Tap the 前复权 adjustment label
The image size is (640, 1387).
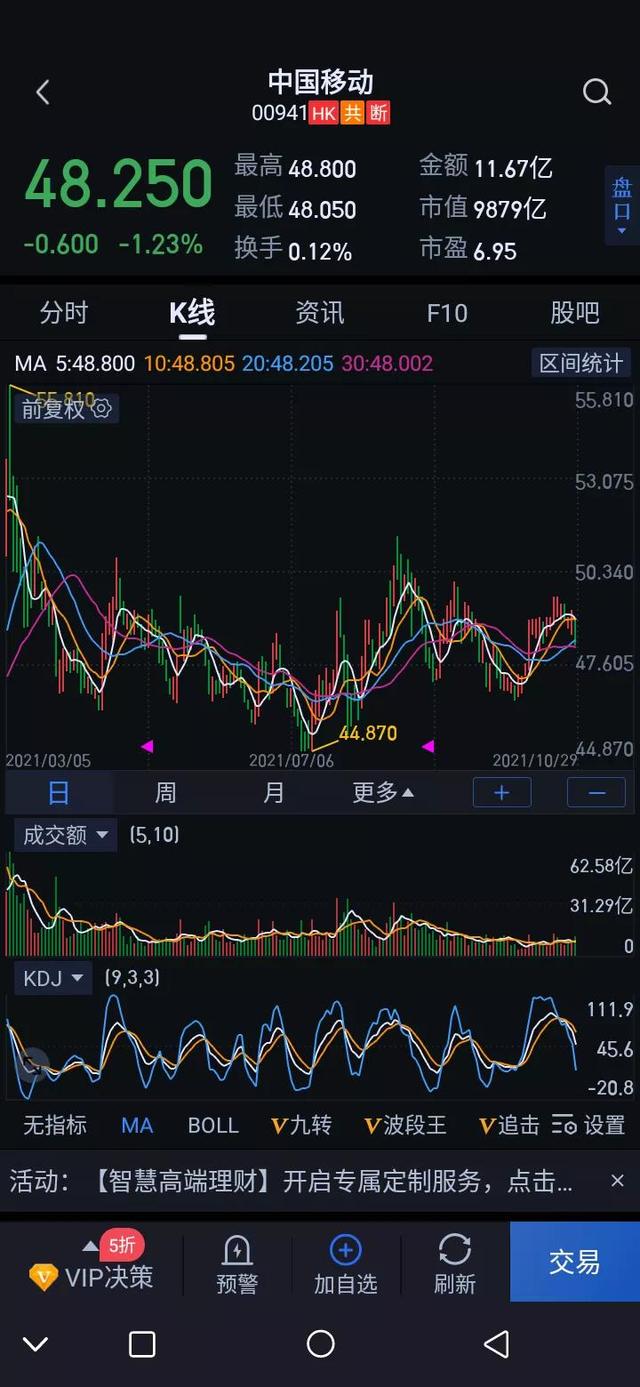point(53,408)
